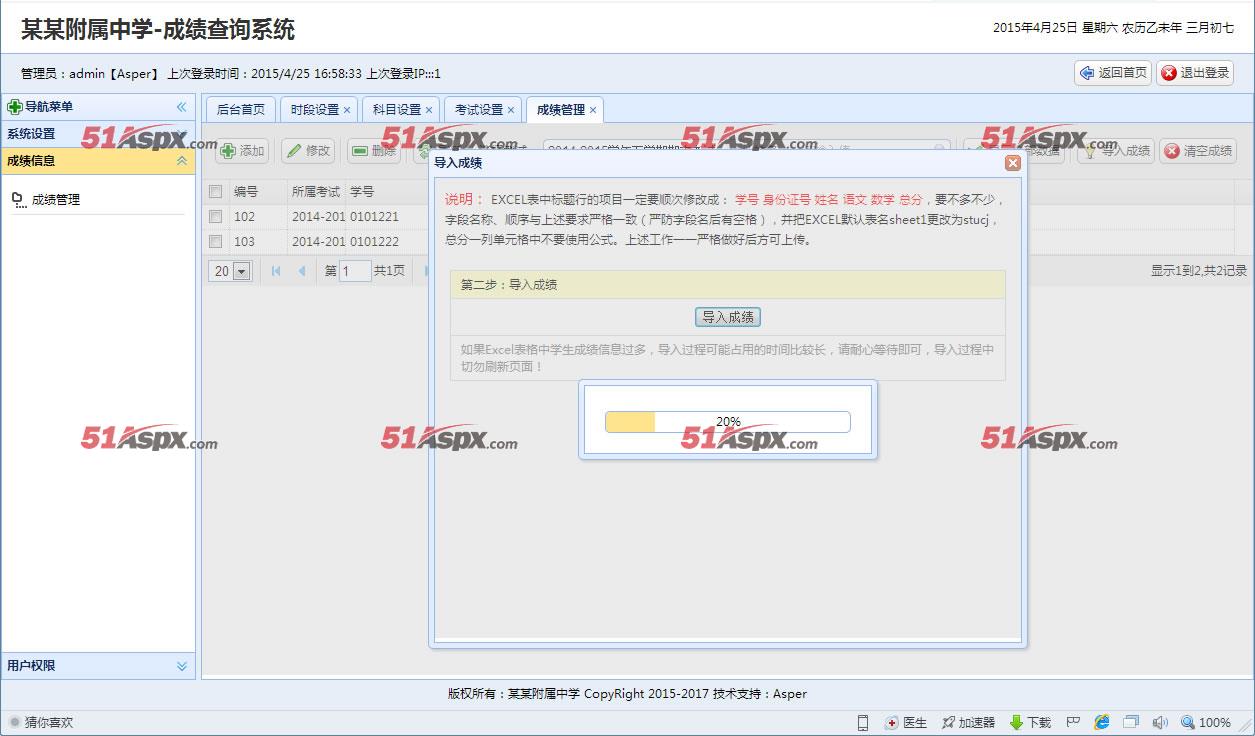Click the 20% progress bar
Image resolution: width=1255 pixels, height=736 pixels.
tap(728, 422)
